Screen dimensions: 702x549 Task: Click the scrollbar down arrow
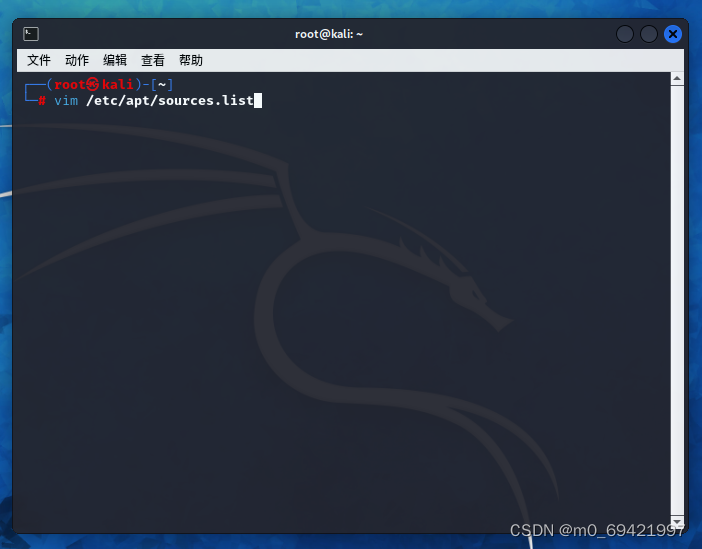(677, 522)
